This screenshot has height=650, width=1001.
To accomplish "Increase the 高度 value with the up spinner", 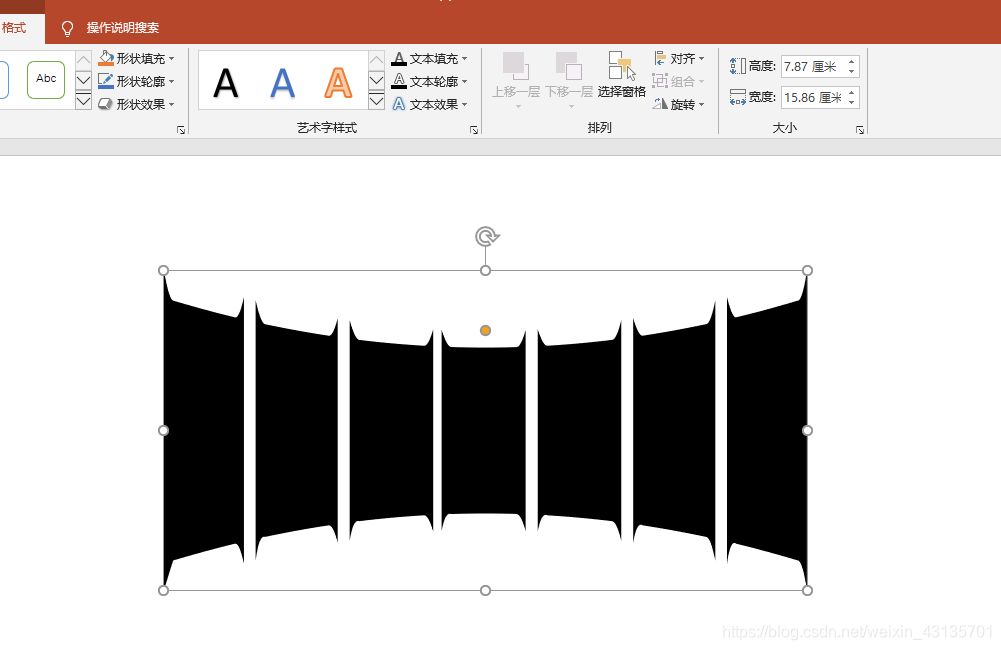I will [x=852, y=62].
